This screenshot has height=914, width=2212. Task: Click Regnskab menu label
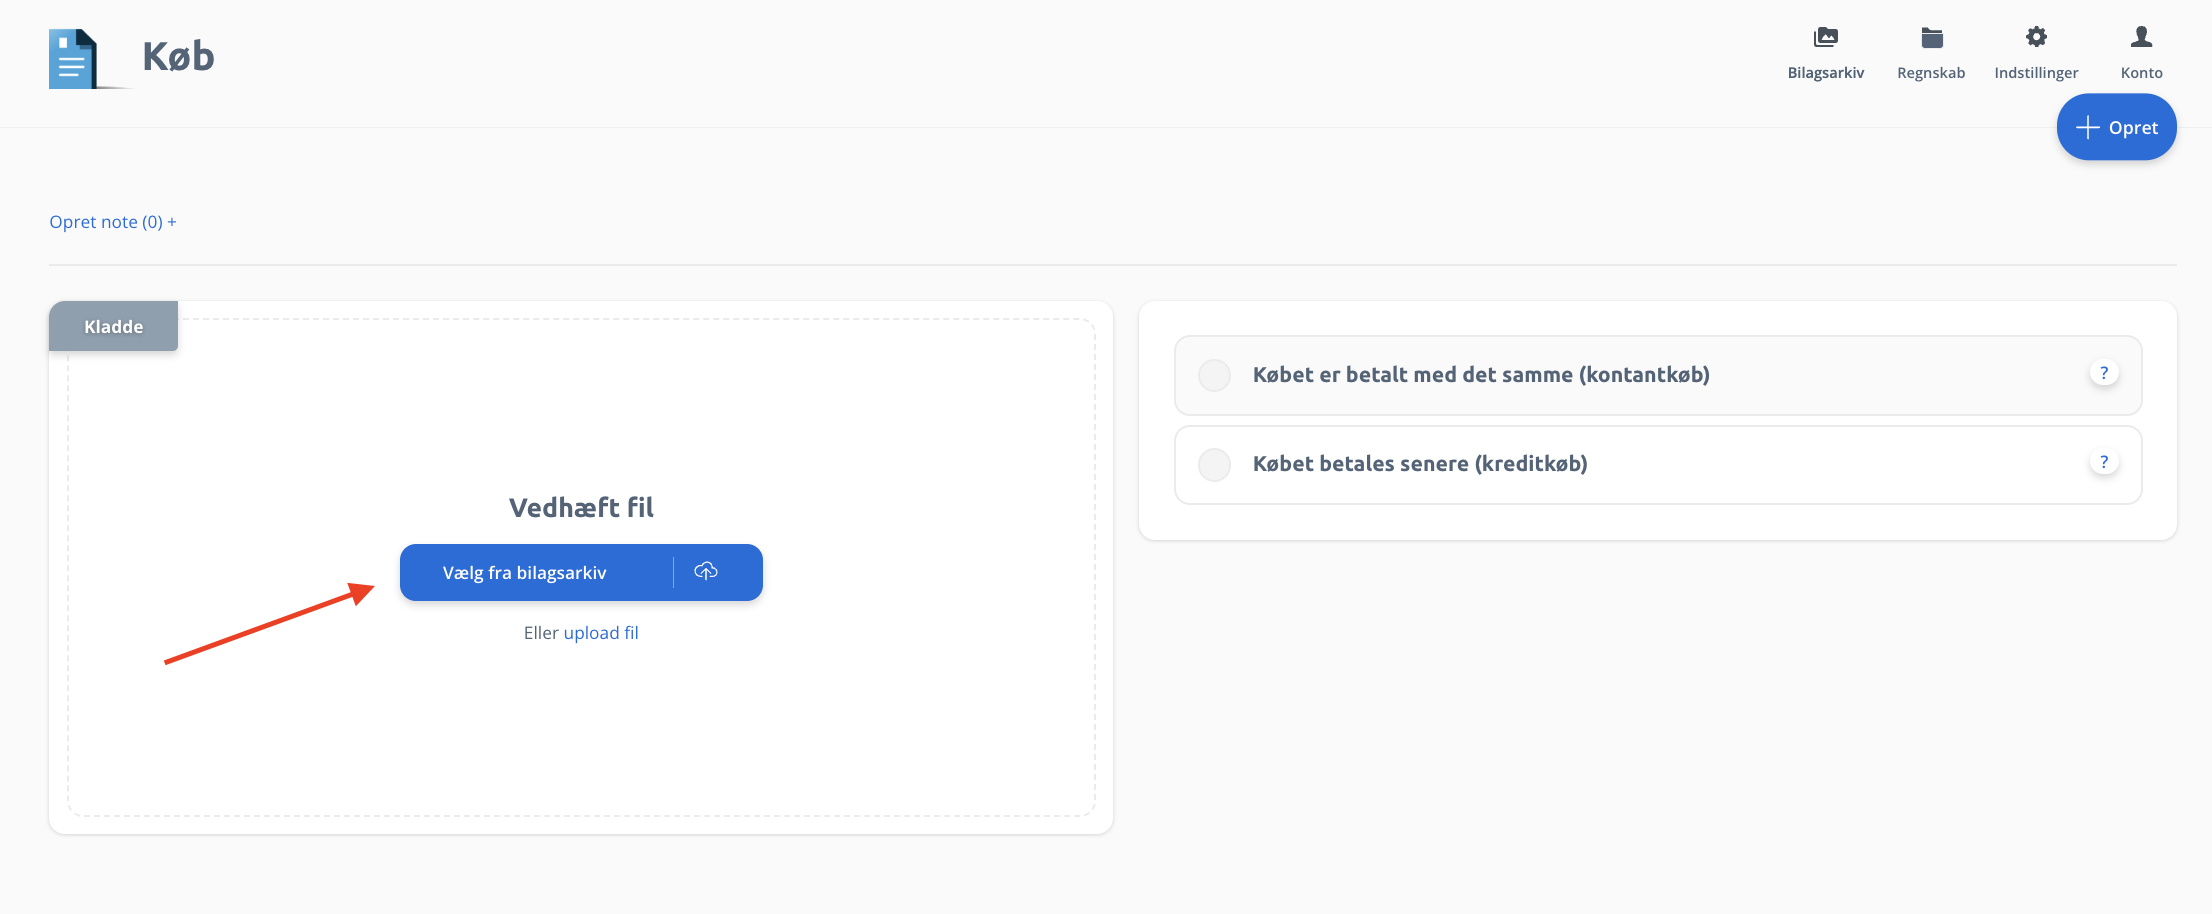[1931, 73]
